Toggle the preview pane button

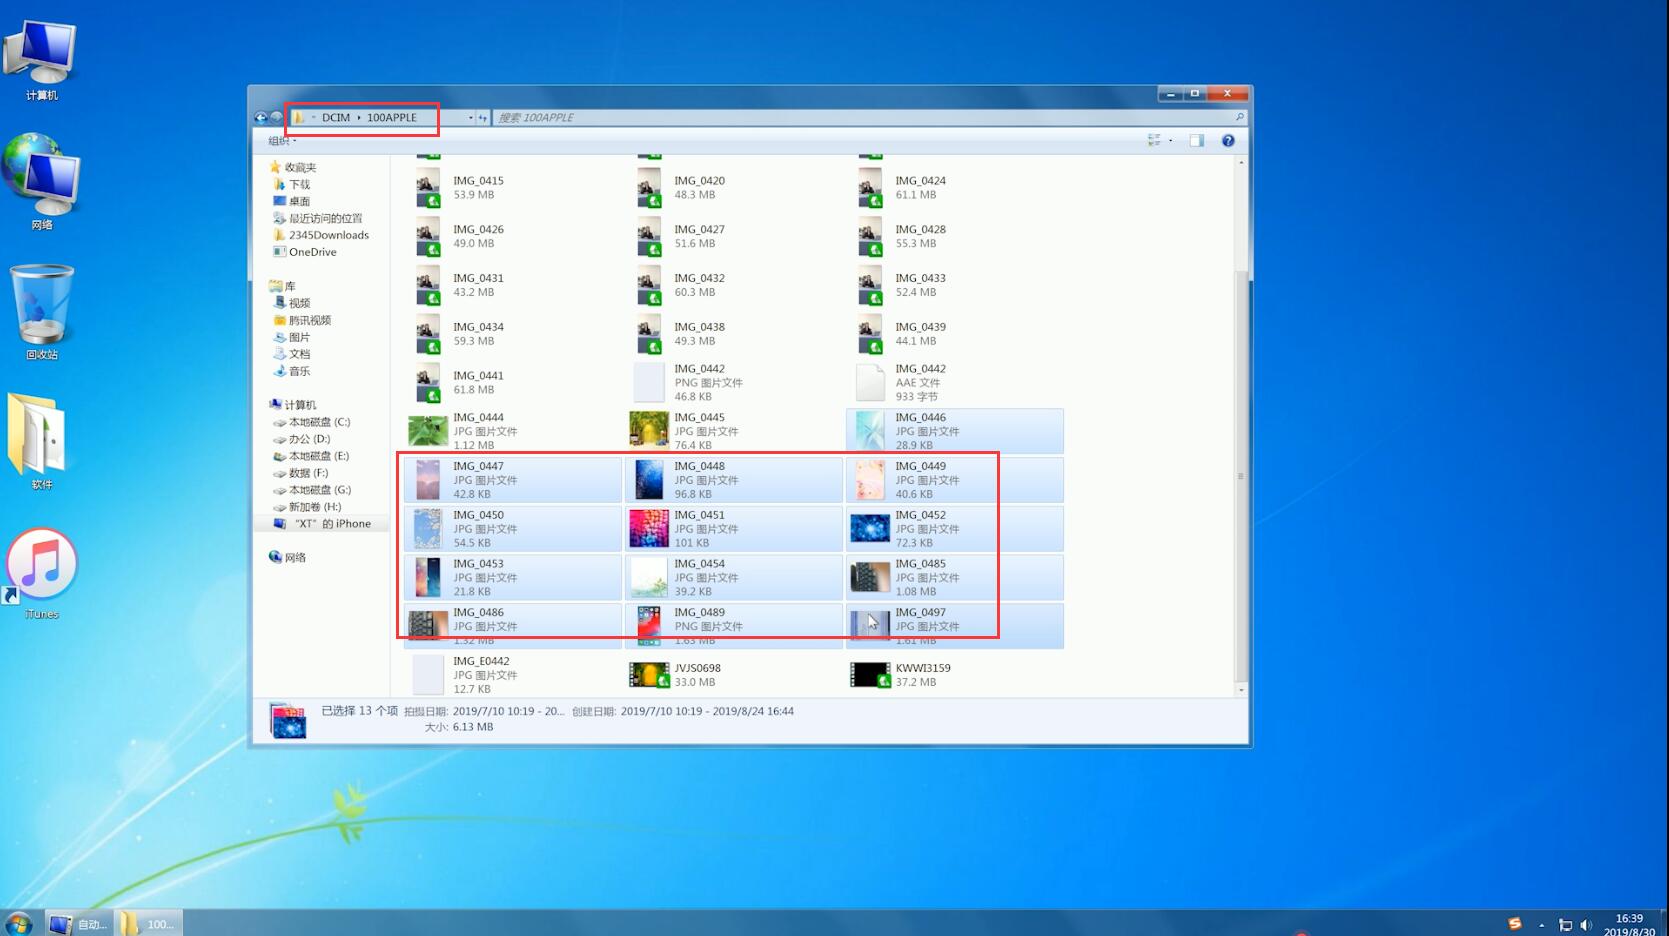[1196, 141]
